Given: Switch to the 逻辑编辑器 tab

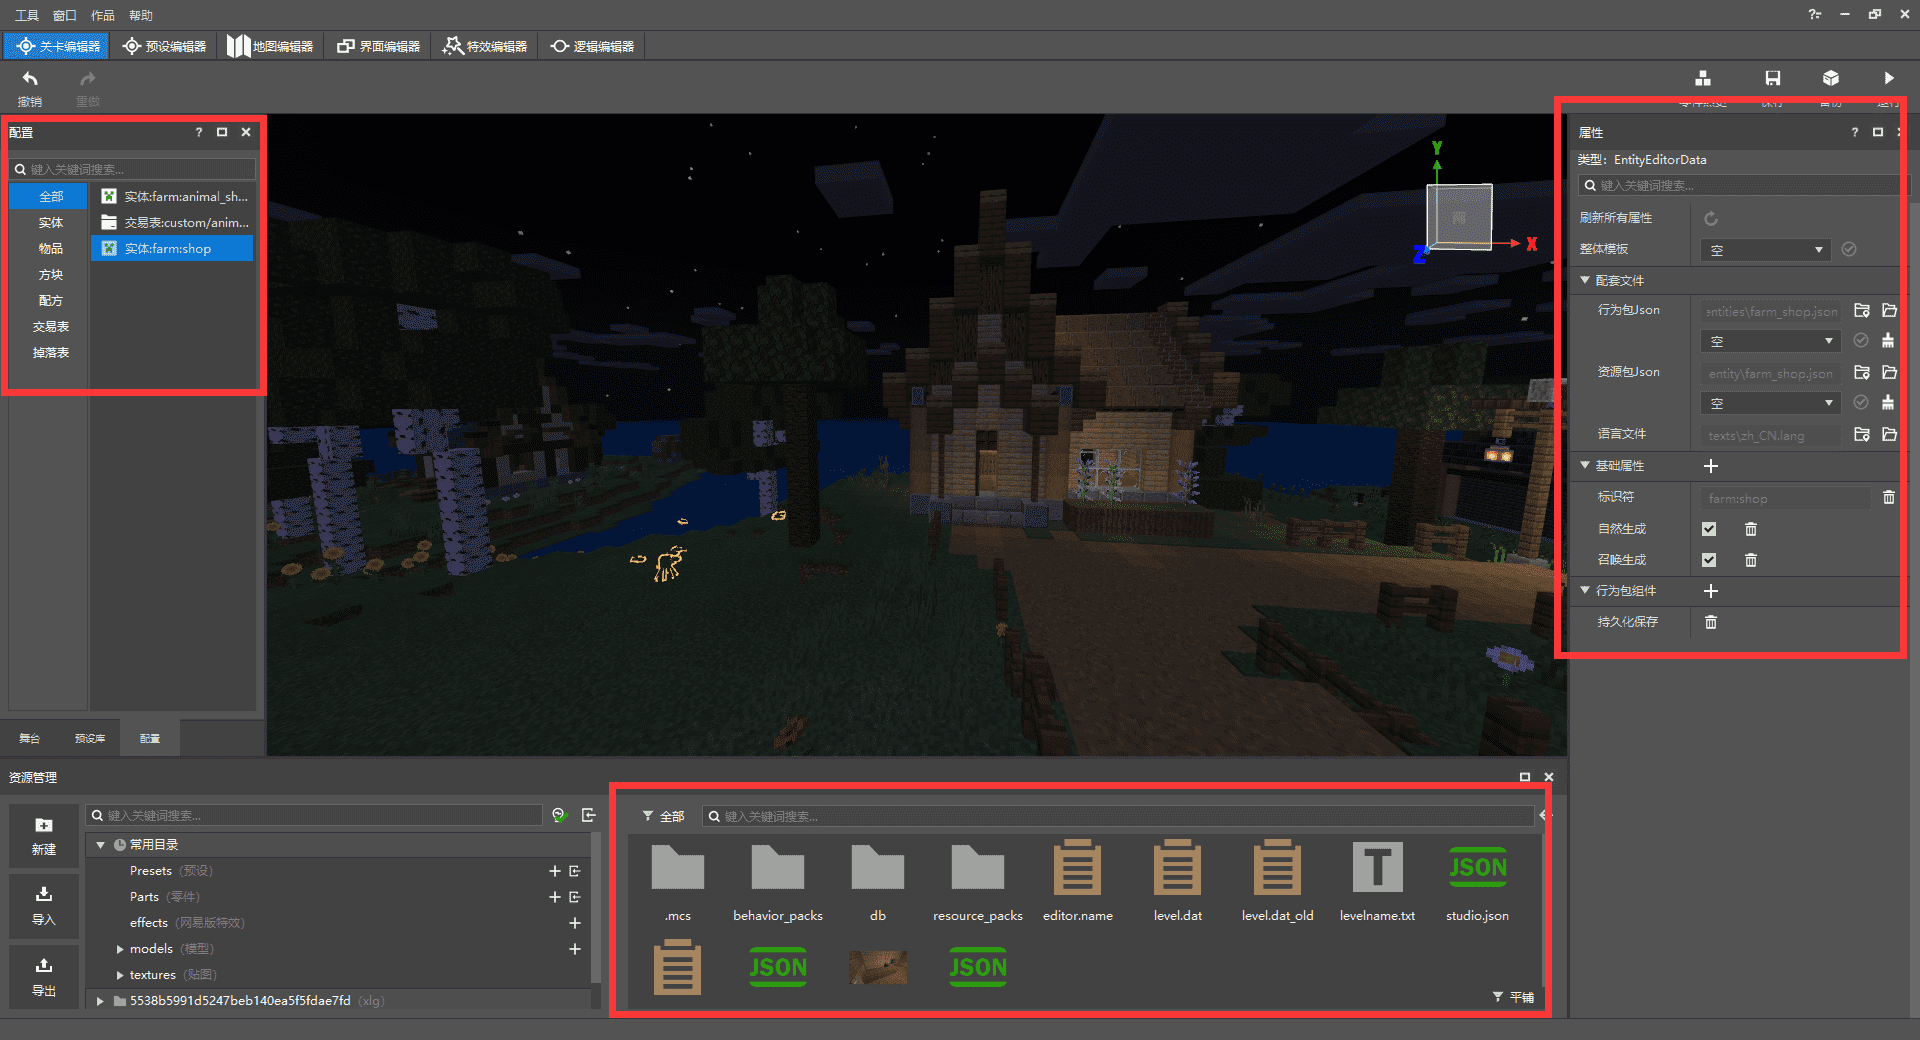Looking at the screenshot, I should (592, 46).
